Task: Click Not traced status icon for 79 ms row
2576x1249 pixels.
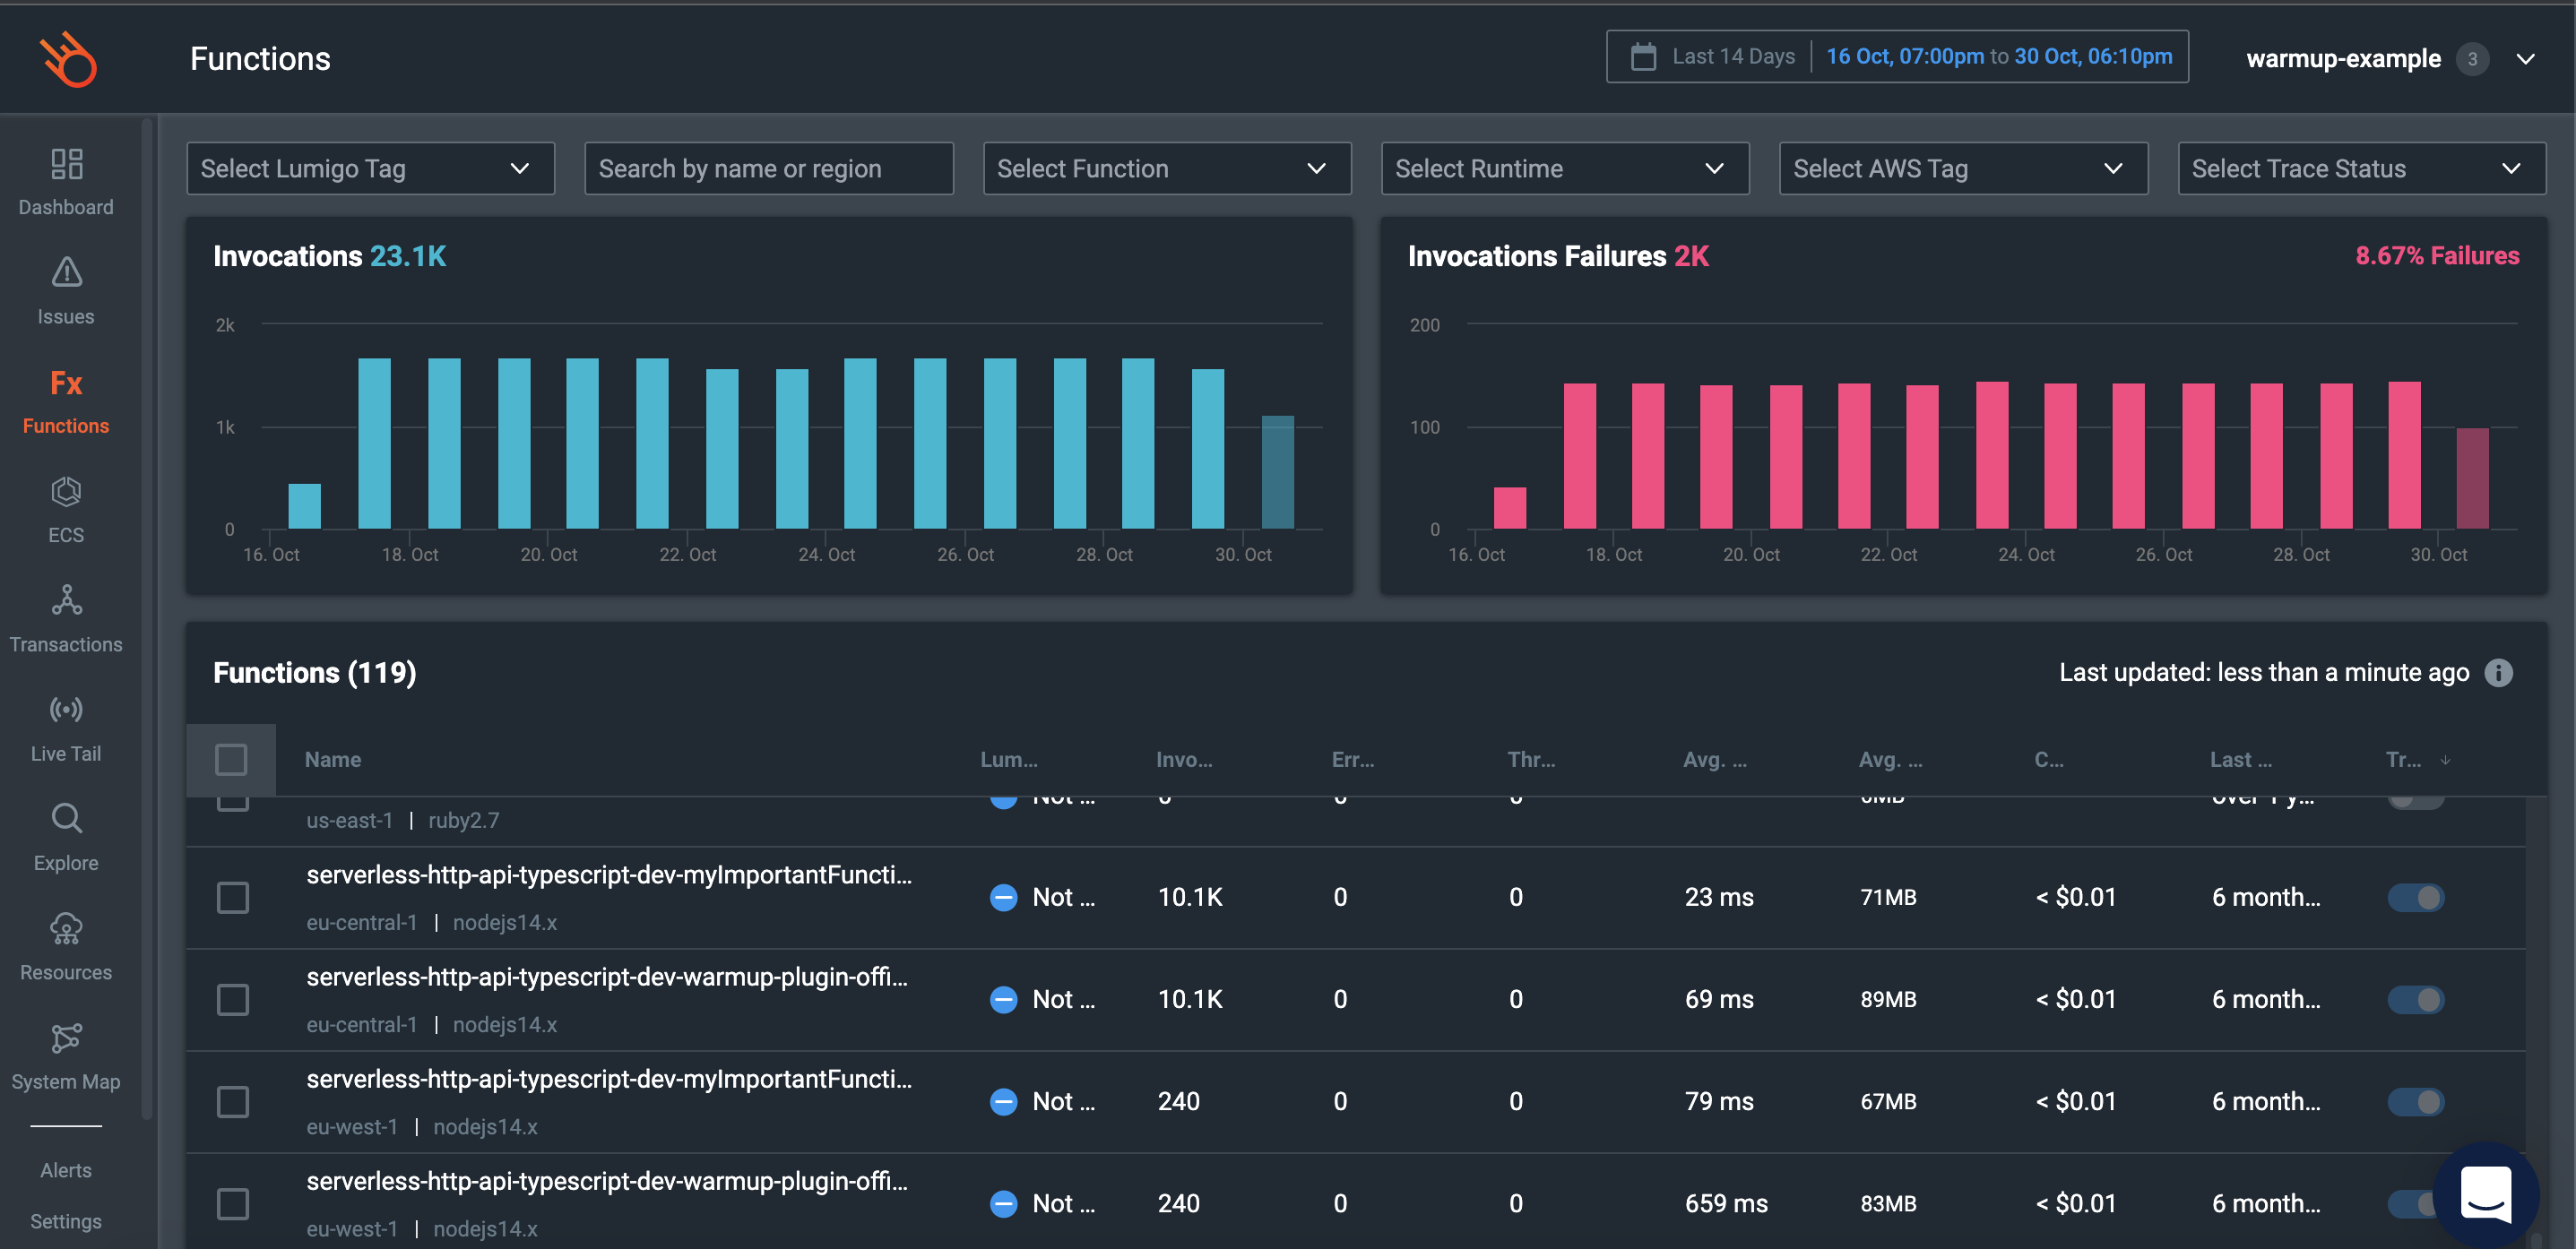Action: coord(1003,1101)
